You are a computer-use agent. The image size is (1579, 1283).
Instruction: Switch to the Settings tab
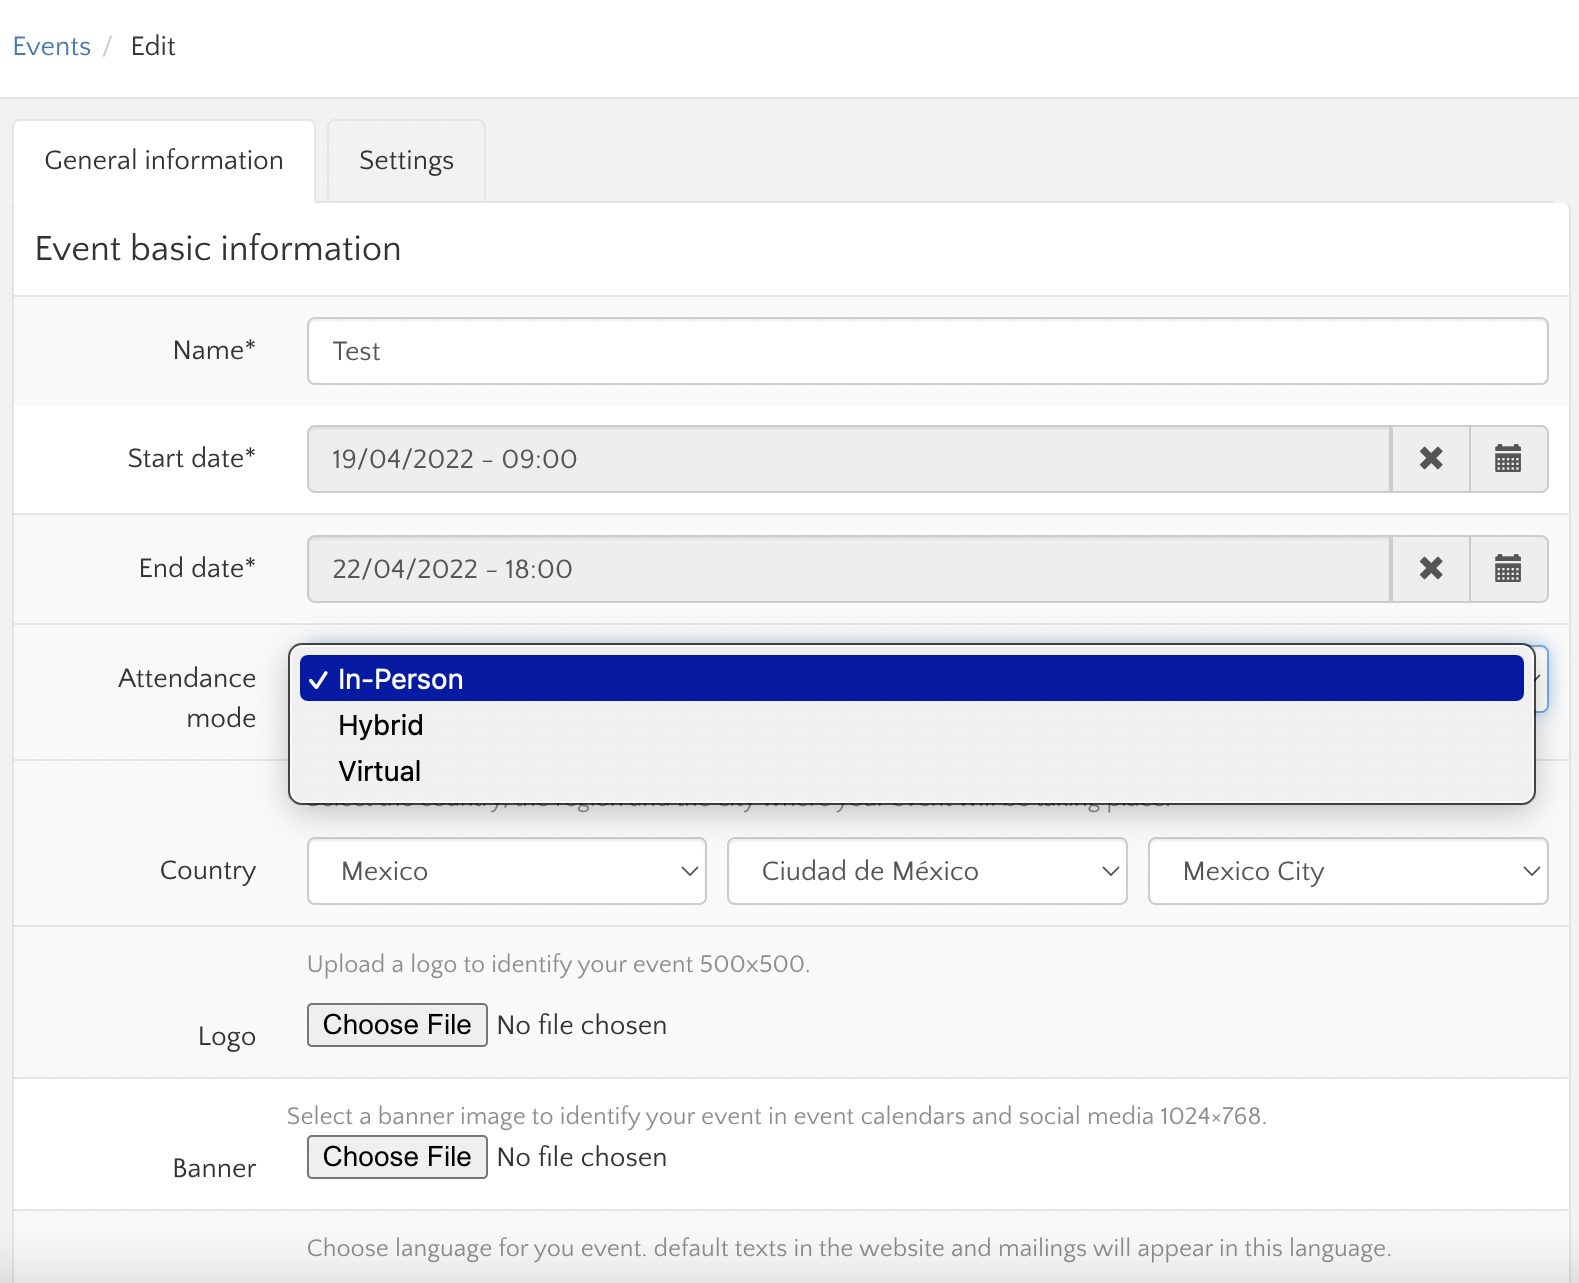point(406,161)
